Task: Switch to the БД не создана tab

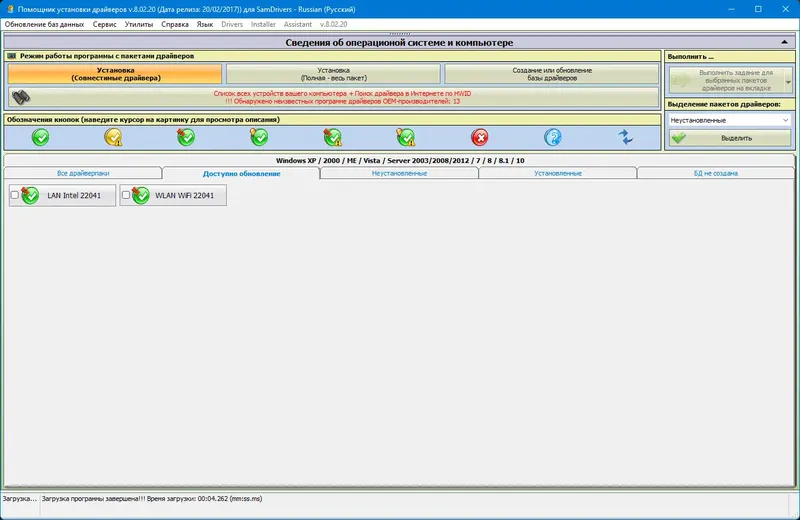Action: (x=716, y=173)
